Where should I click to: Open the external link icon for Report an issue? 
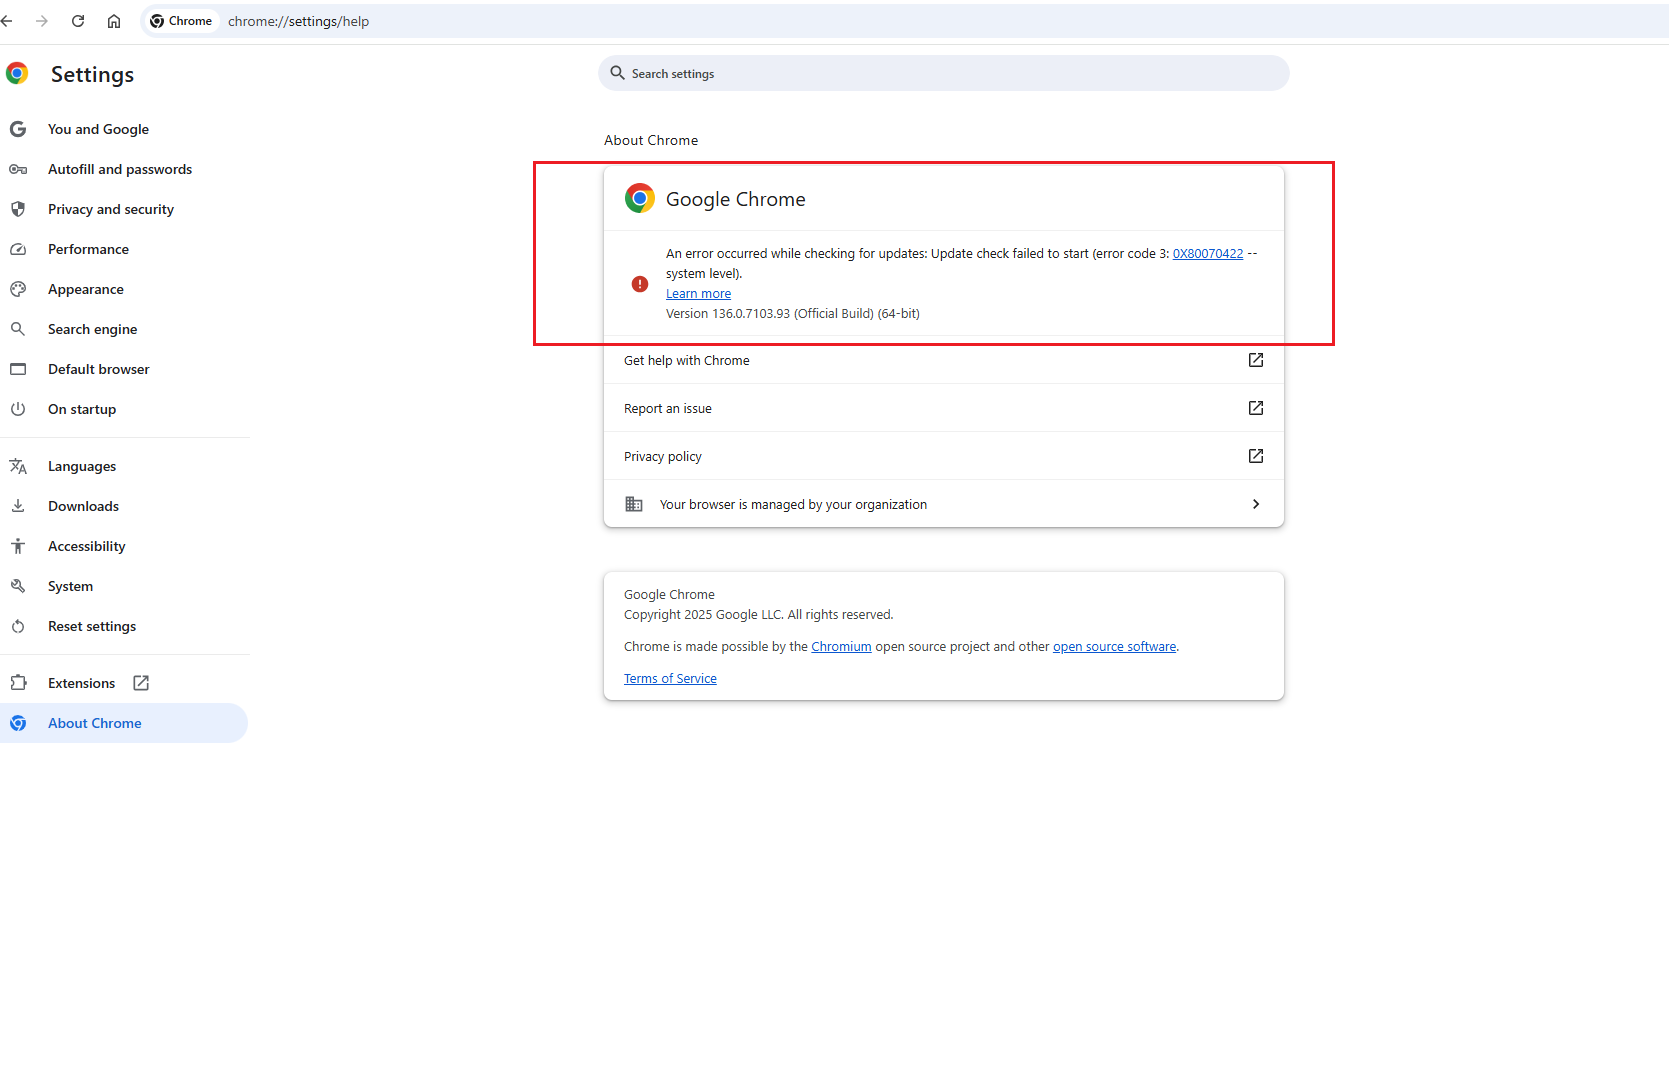pyautogui.click(x=1256, y=408)
